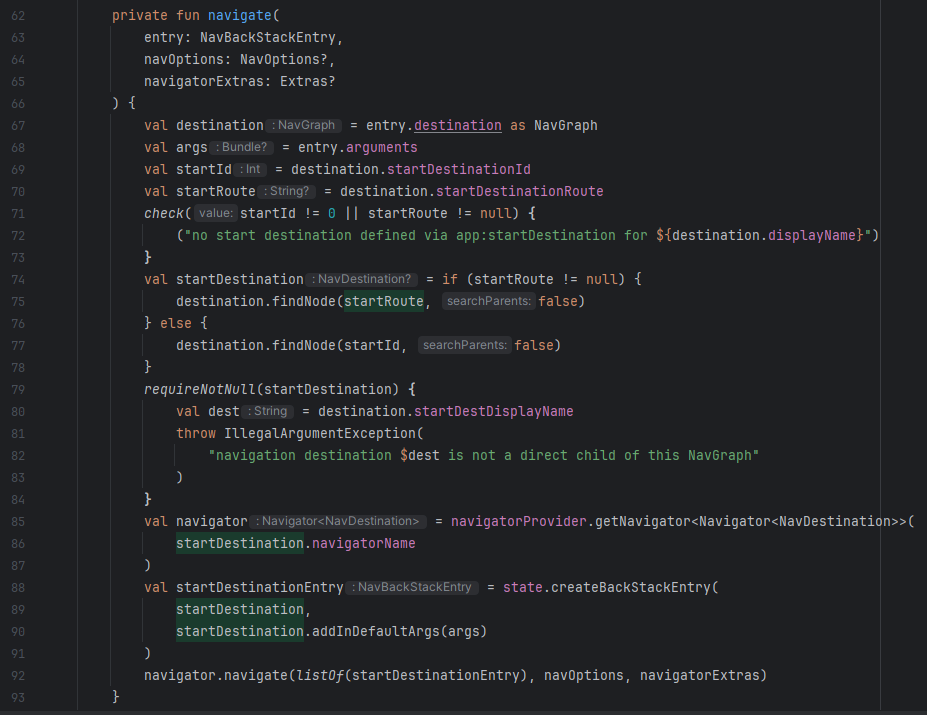Click $dest template variable in error string
927x715 pixels.
point(420,455)
